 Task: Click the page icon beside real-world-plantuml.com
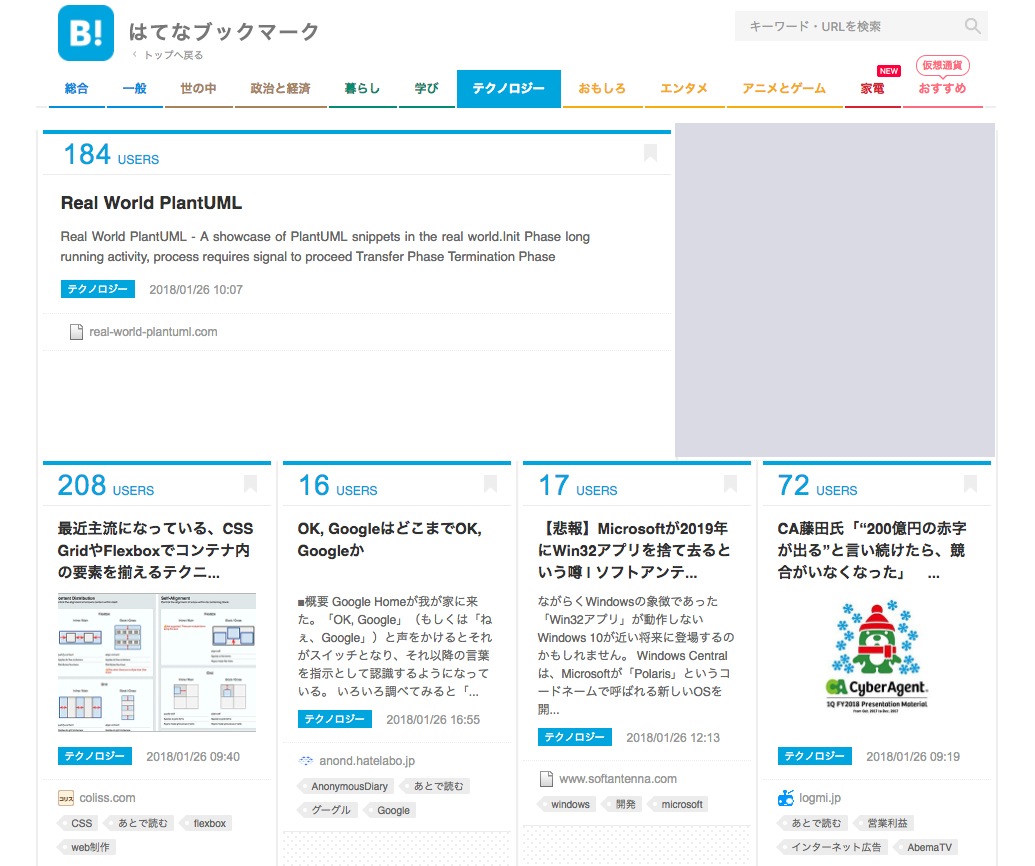pos(77,331)
